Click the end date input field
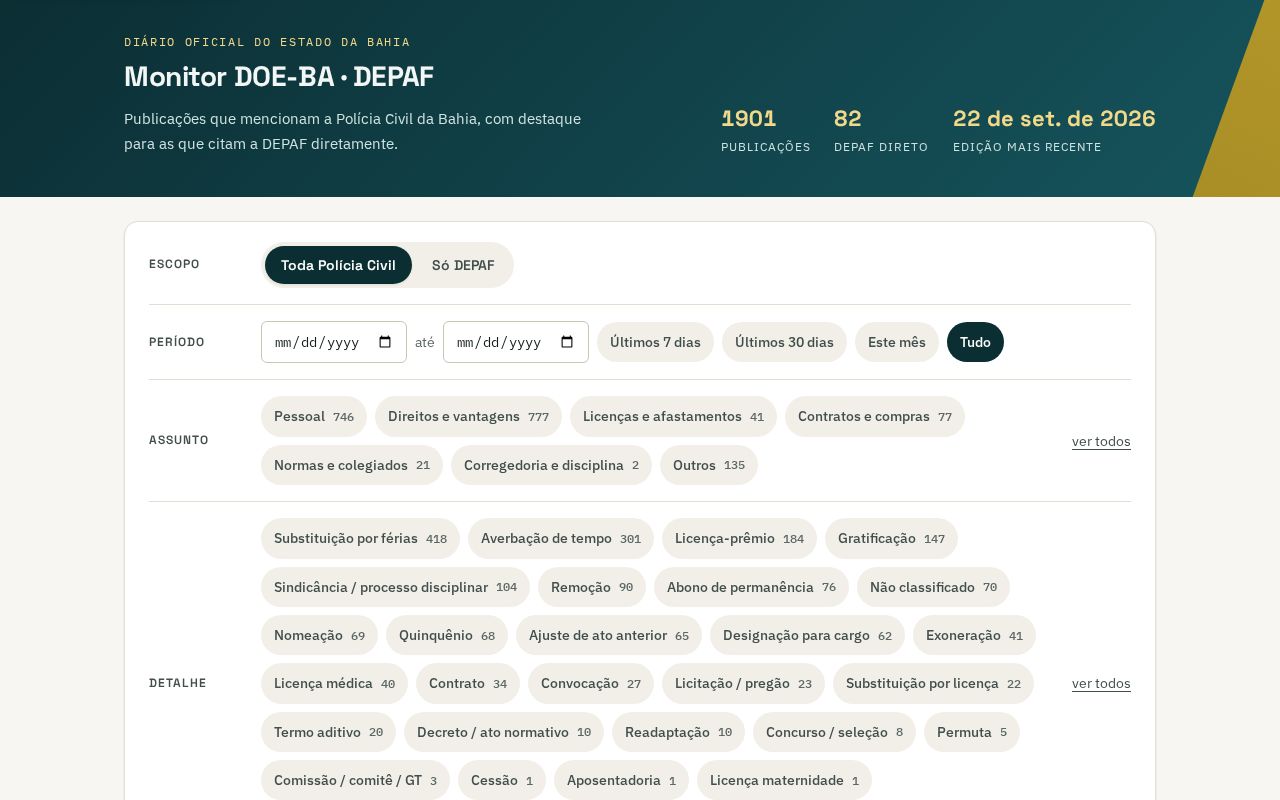Image resolution: width=1280 pixels, height=800 pixels. pyautogui.click(x=516, y=342)
